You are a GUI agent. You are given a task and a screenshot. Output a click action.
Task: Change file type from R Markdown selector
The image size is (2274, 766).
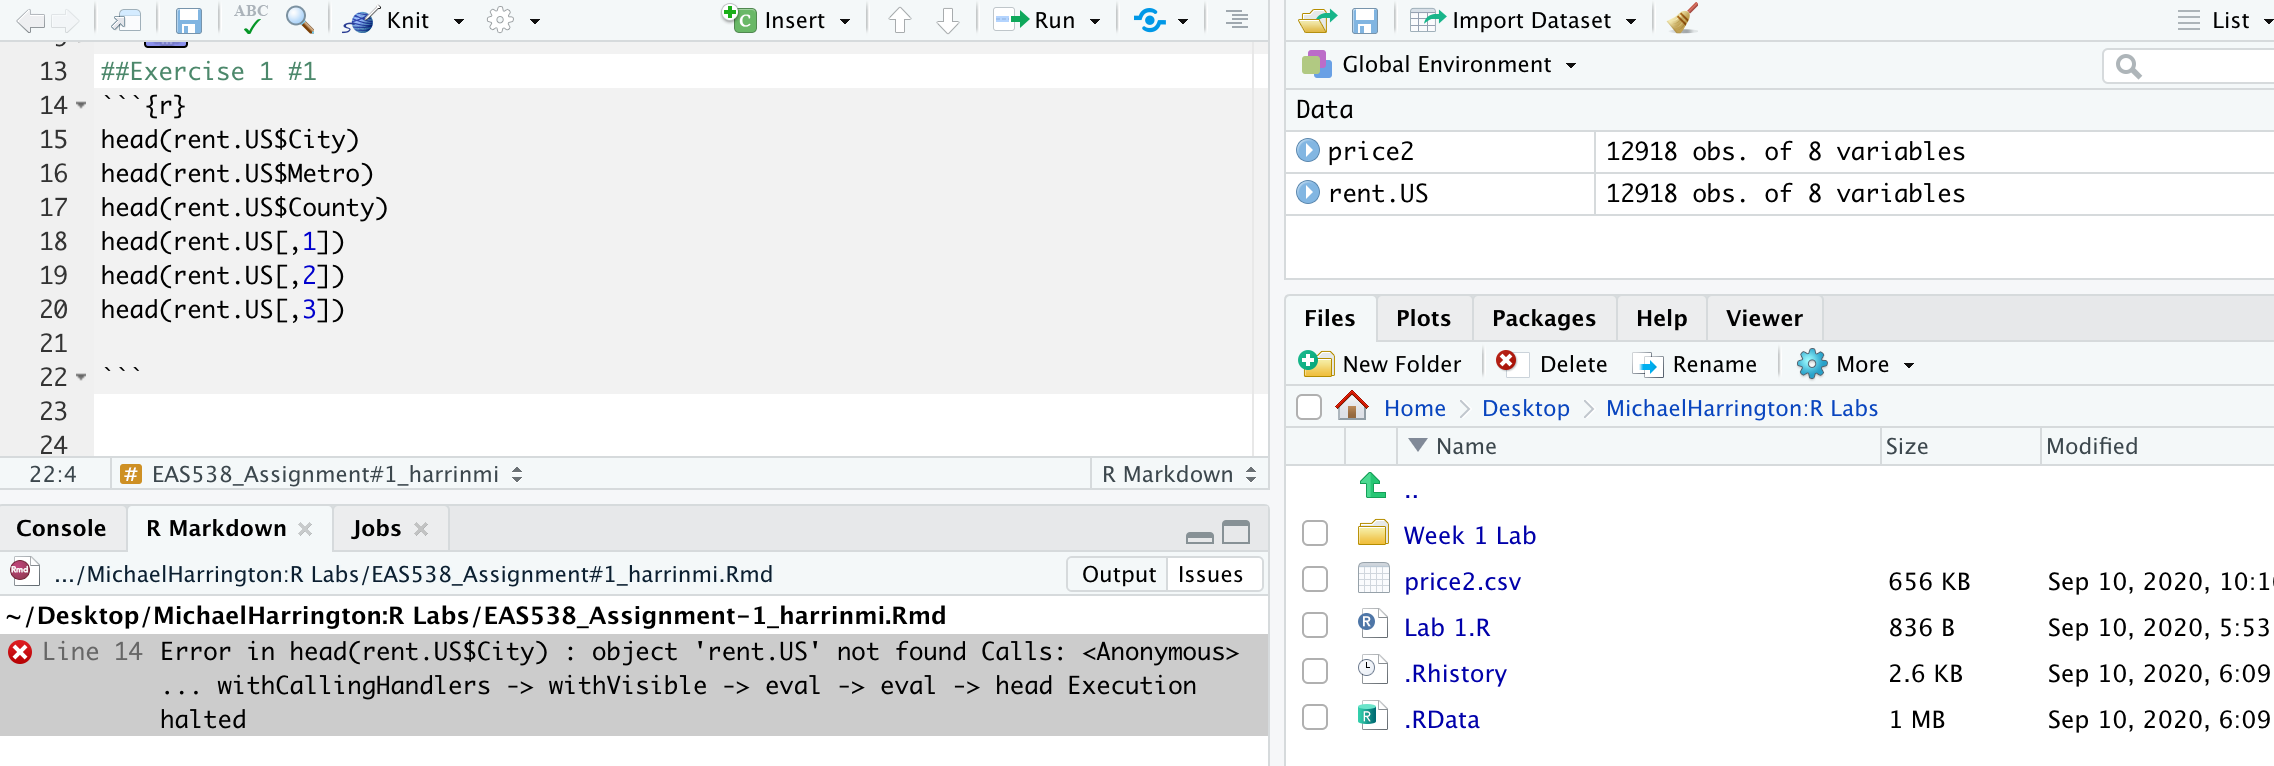[1179, 474]
